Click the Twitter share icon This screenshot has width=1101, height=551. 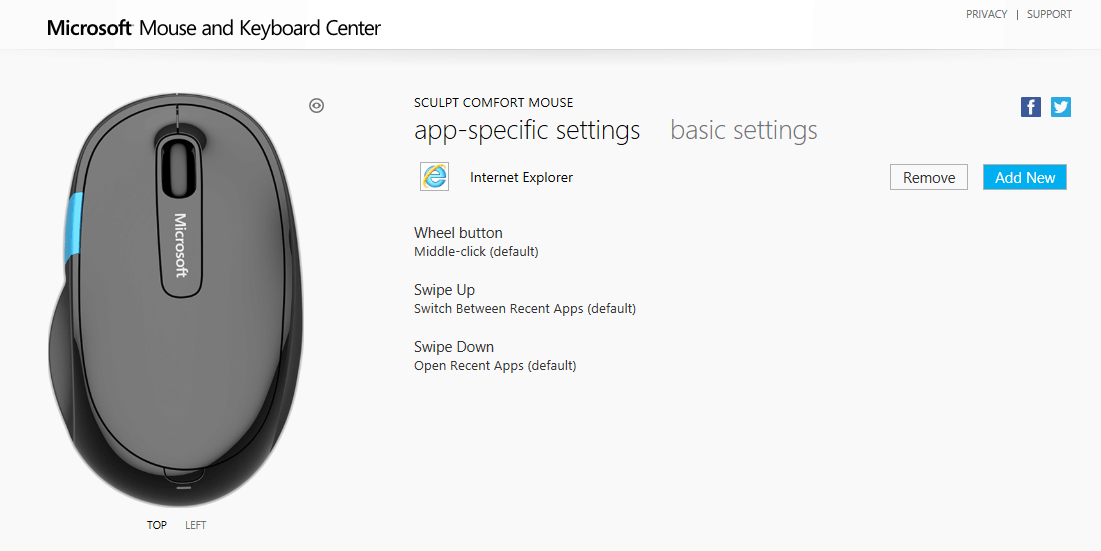(x=1061, y=107)
